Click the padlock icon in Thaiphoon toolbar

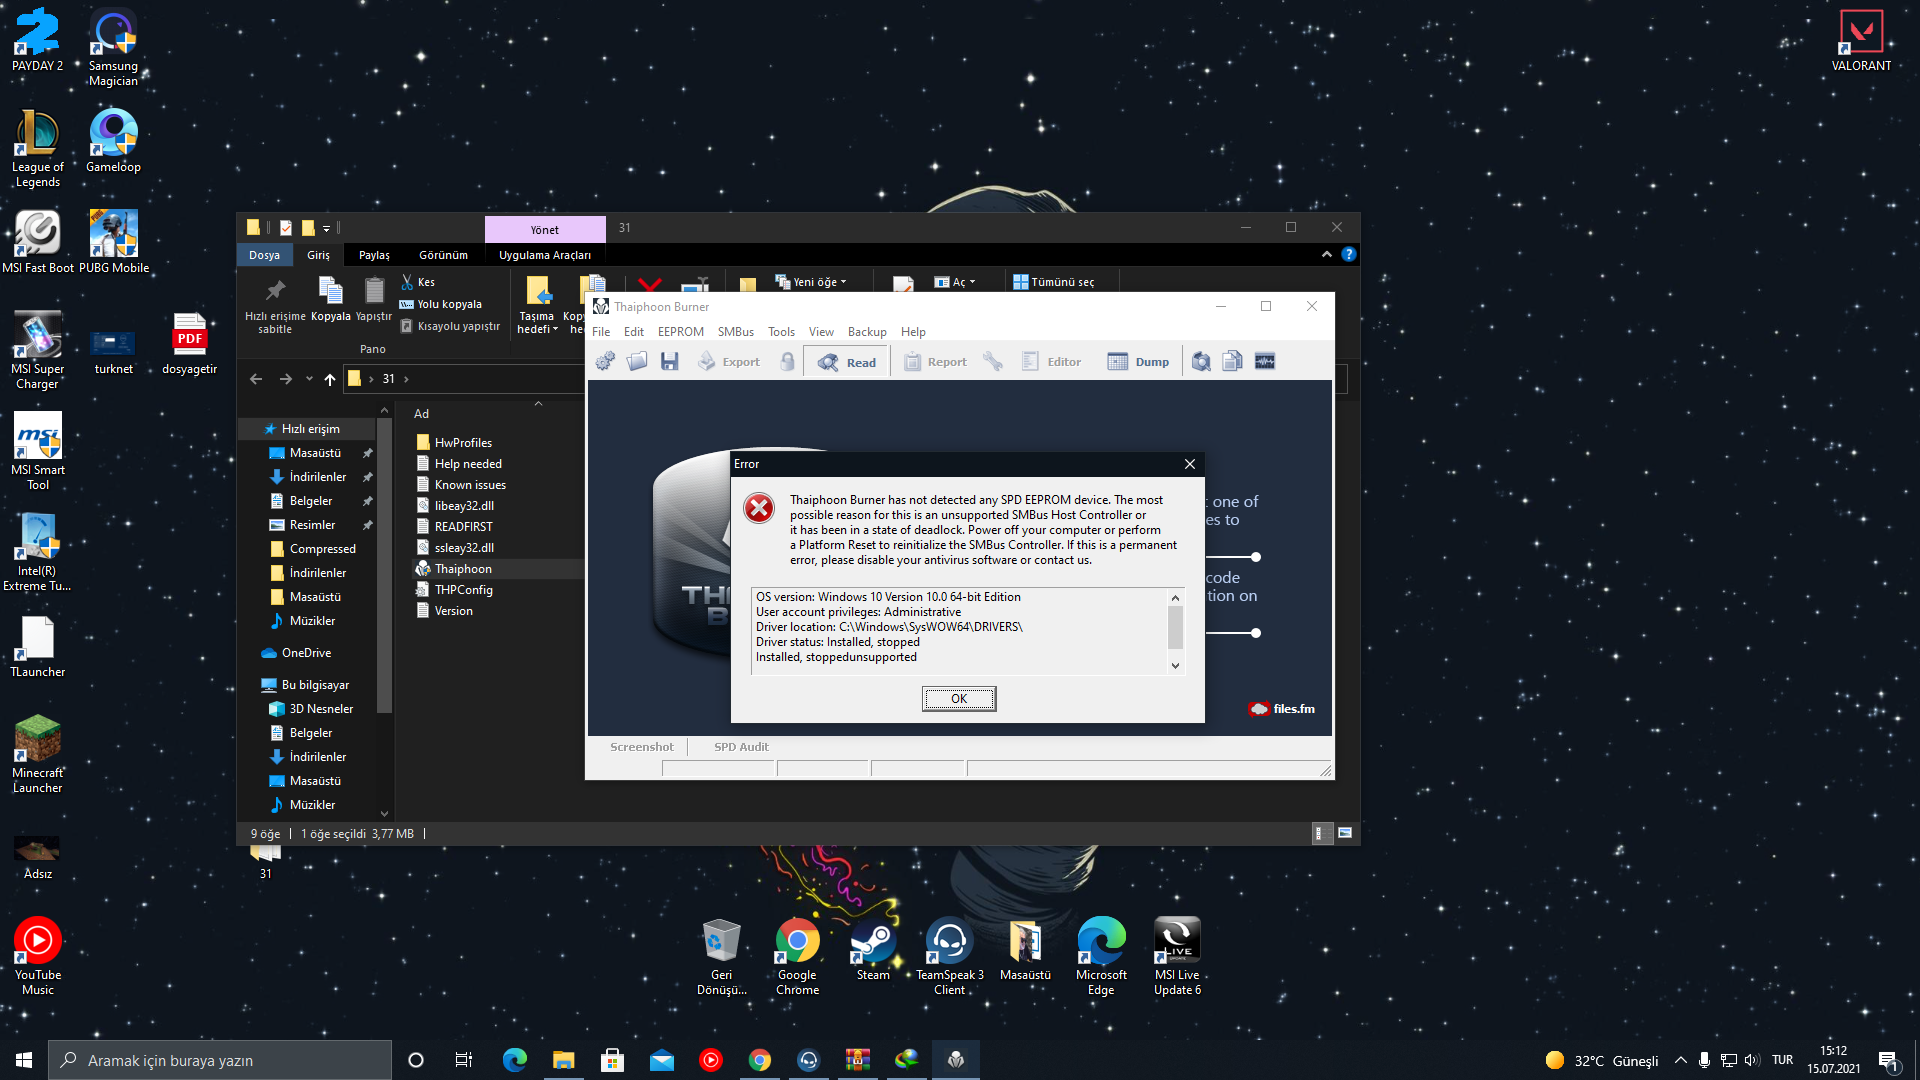coord(788,362)
